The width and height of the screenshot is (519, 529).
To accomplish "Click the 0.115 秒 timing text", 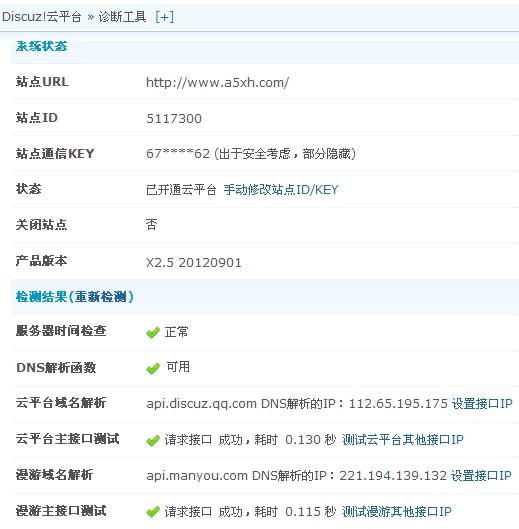I will (x=311, y=512).
